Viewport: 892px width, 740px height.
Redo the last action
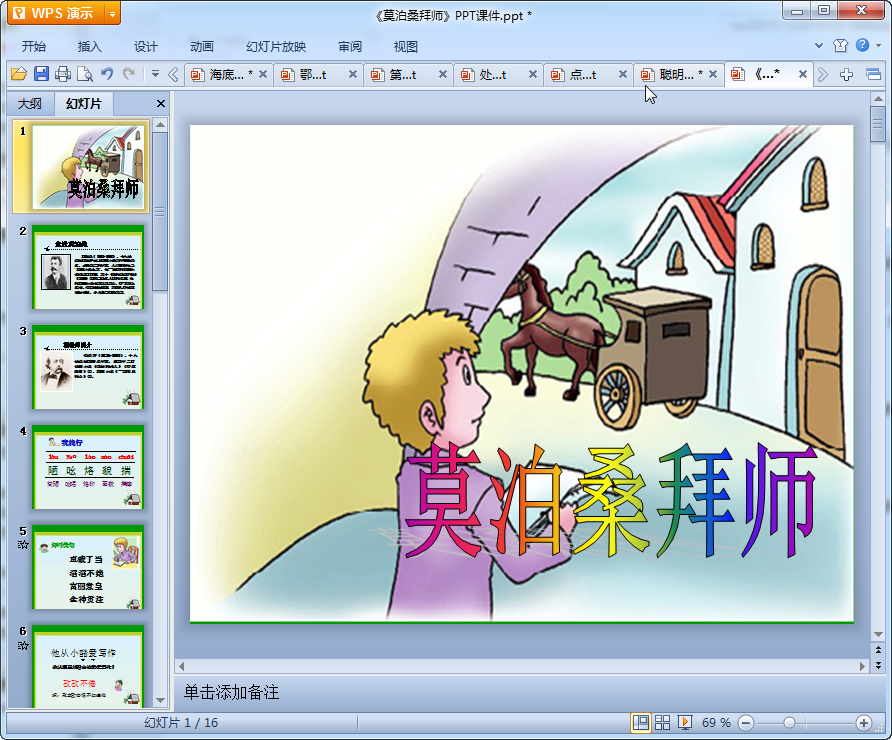(129, 74)
